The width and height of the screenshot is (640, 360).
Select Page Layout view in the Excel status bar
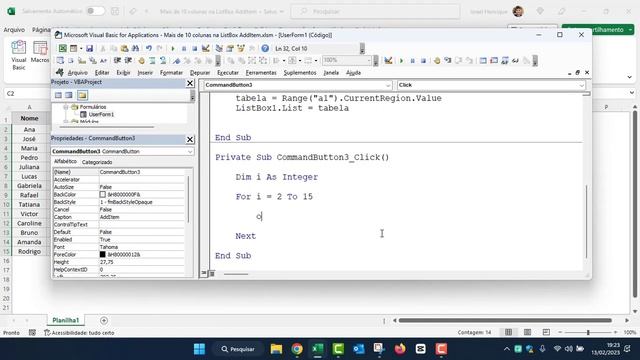pos(527,332)
